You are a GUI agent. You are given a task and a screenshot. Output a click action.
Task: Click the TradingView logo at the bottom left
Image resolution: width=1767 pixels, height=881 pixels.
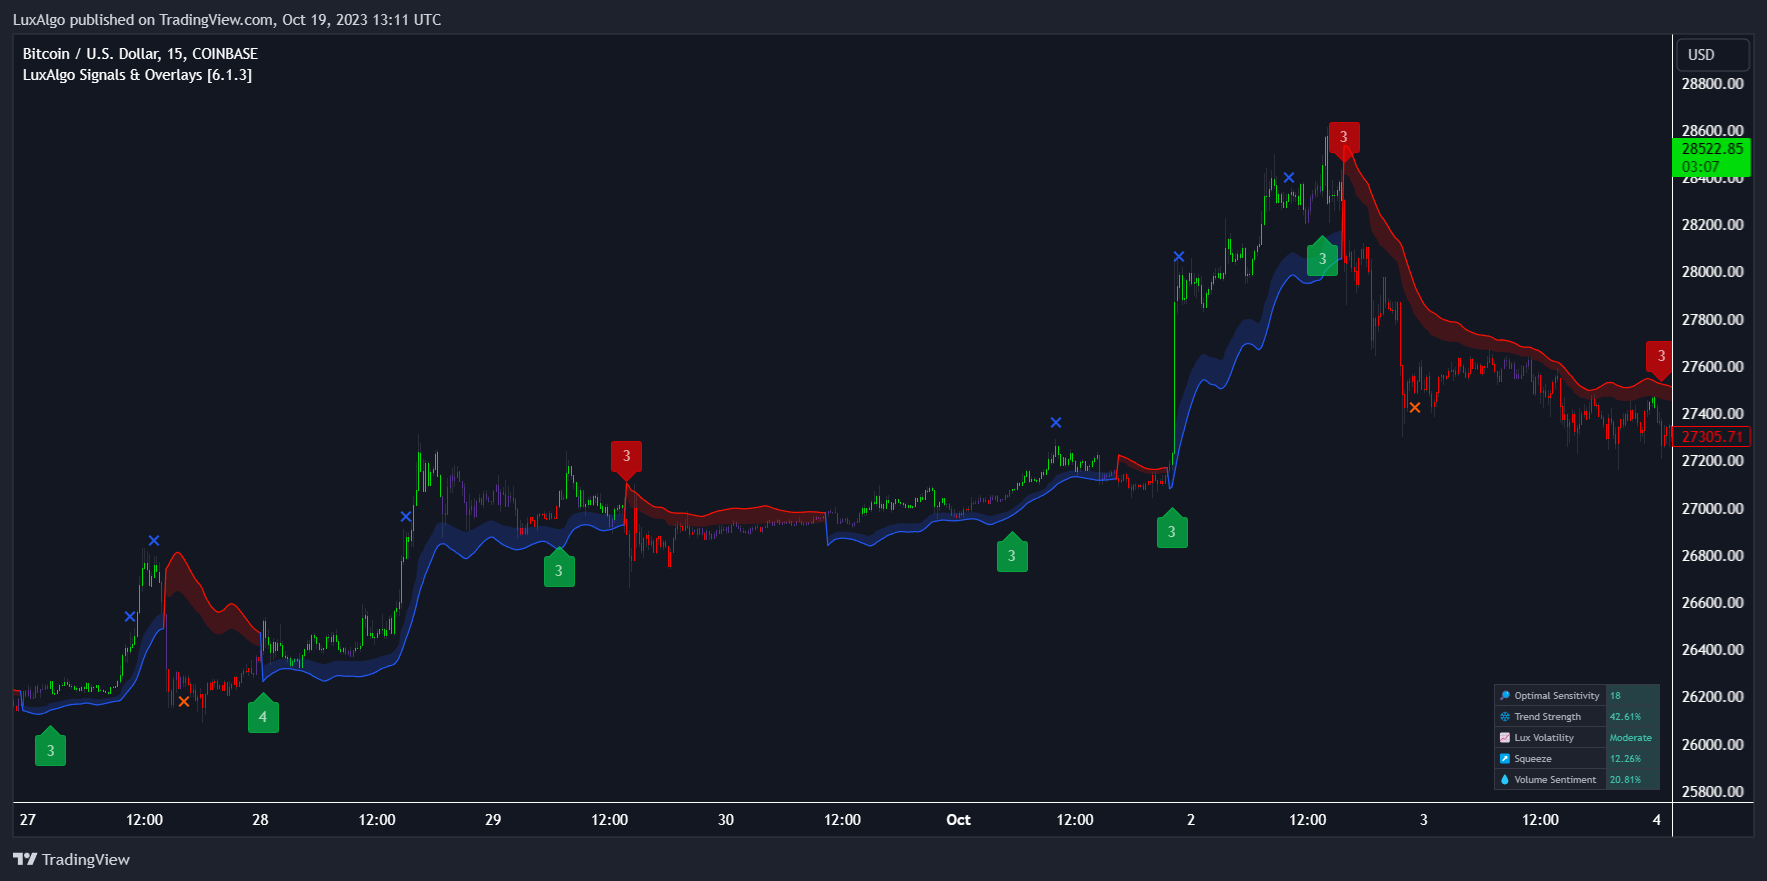tap(71, 859)
